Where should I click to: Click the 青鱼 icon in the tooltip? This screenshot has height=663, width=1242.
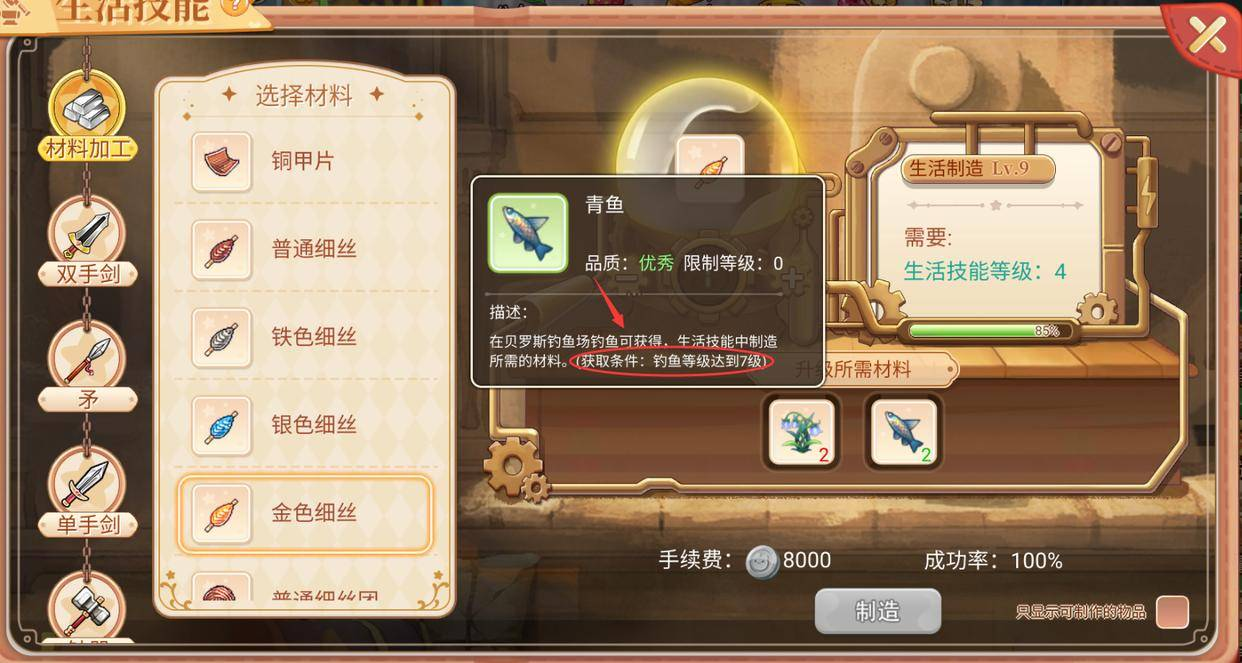528,233
